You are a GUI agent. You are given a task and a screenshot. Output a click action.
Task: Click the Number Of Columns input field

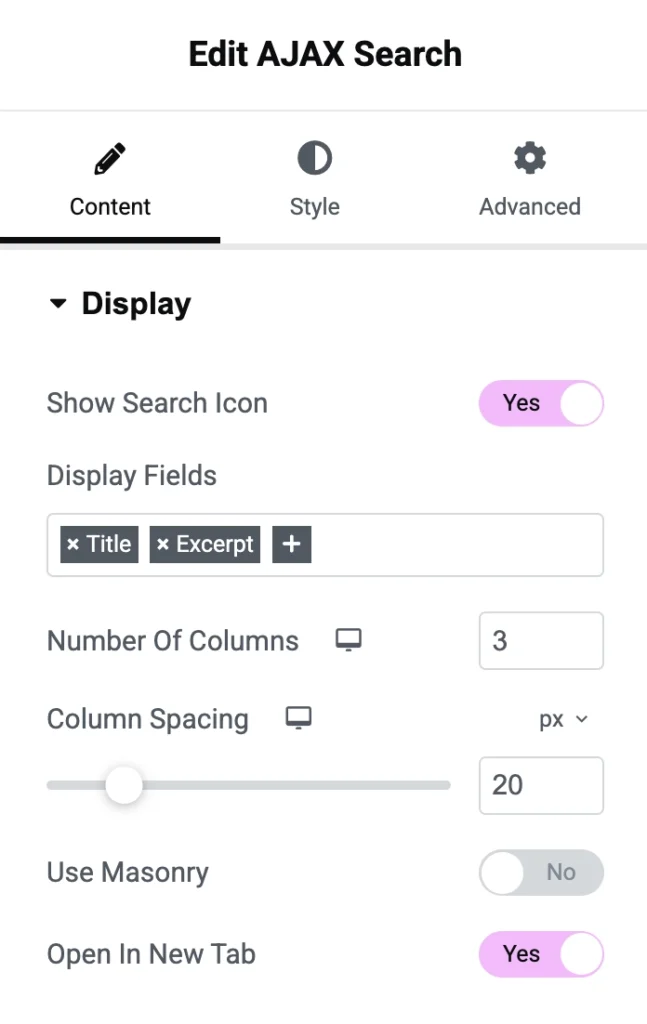tap(541, 641)
